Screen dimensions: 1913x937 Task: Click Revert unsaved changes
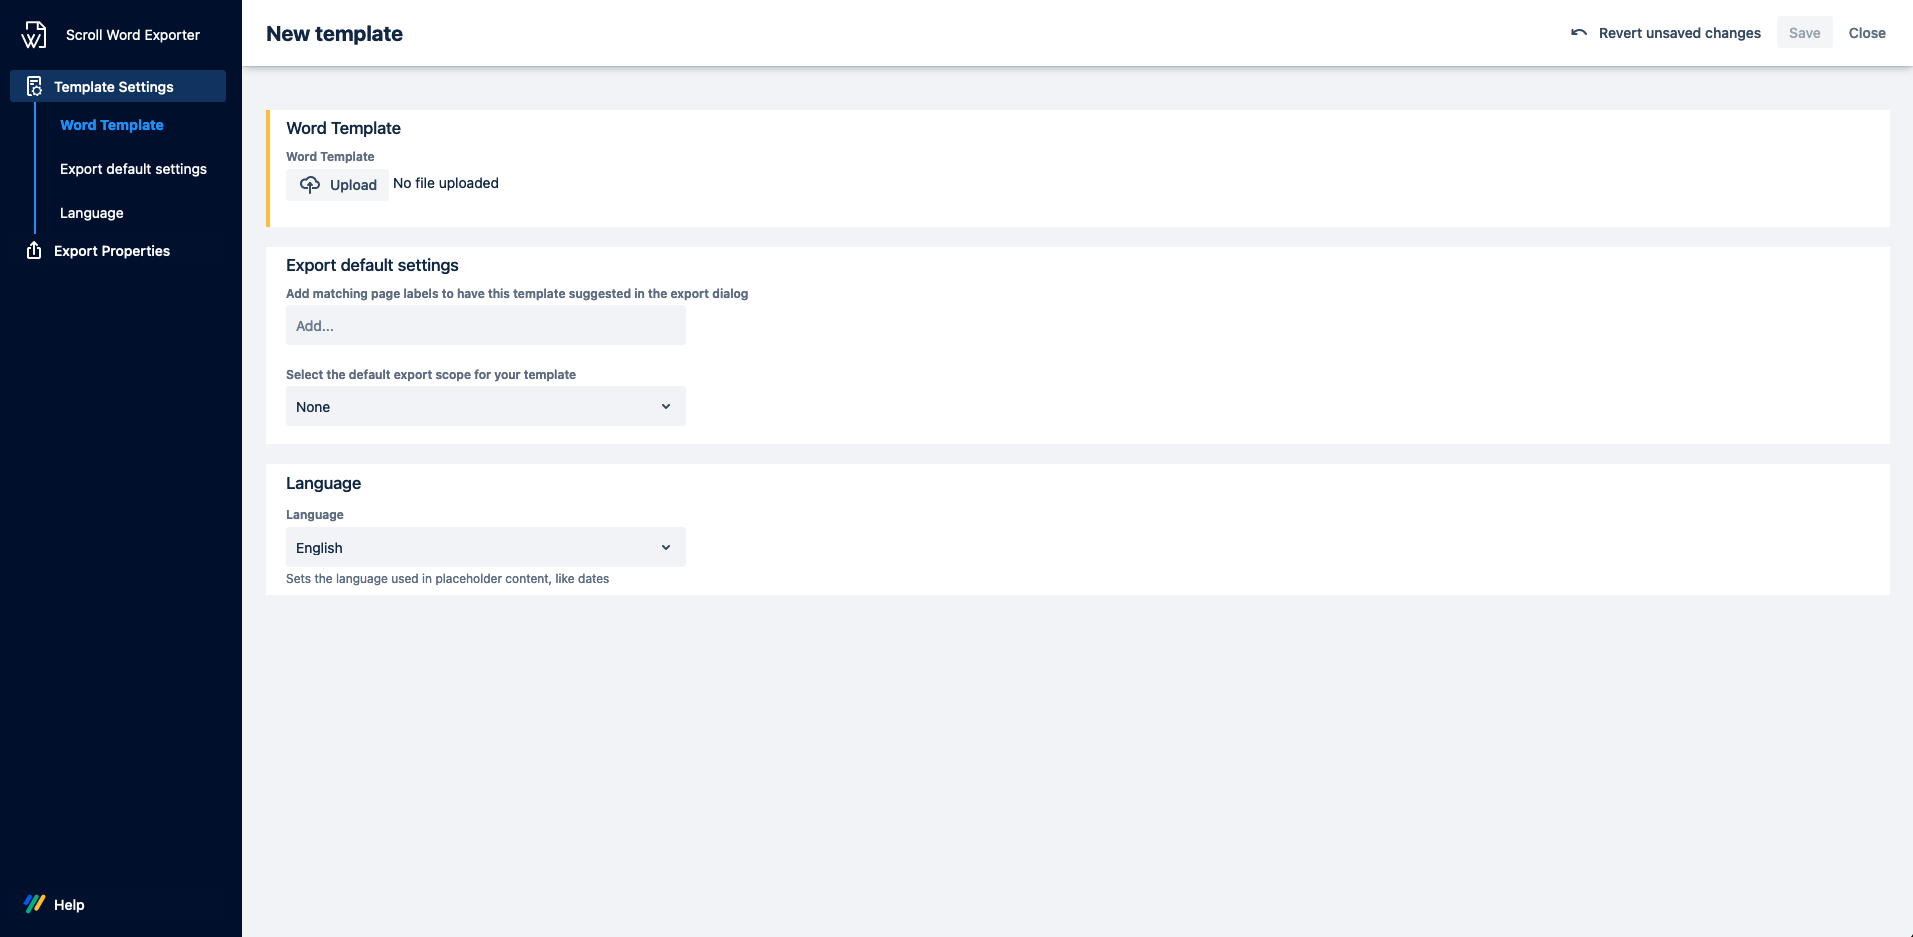[x=1679, y=33]
